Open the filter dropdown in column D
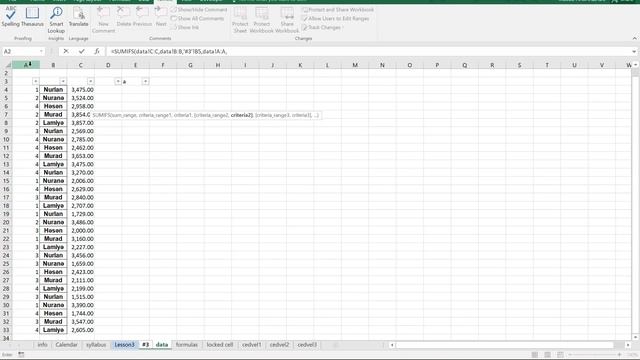640x360 pixels. [118, 81]
